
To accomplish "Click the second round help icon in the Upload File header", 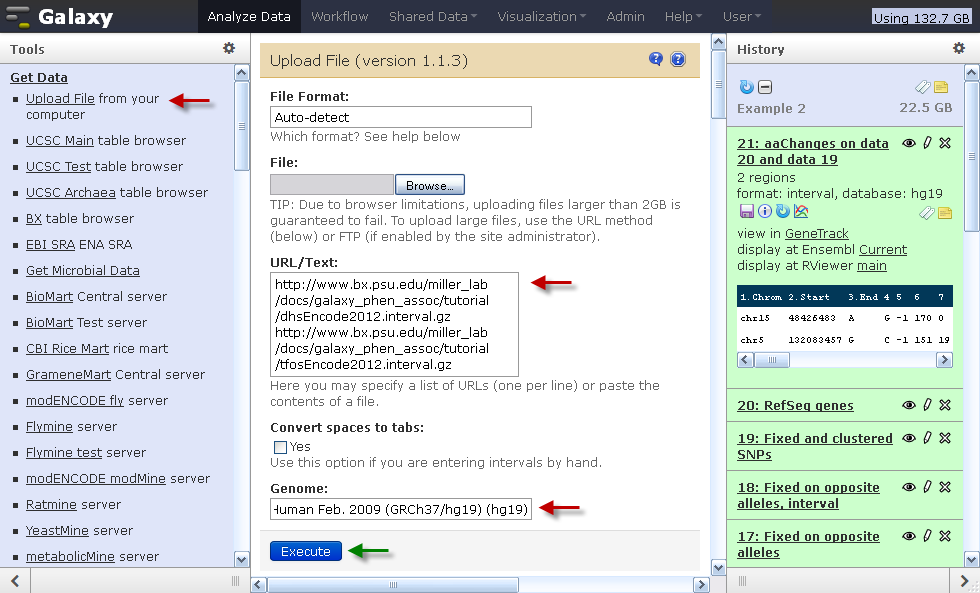I will [678, 59].
